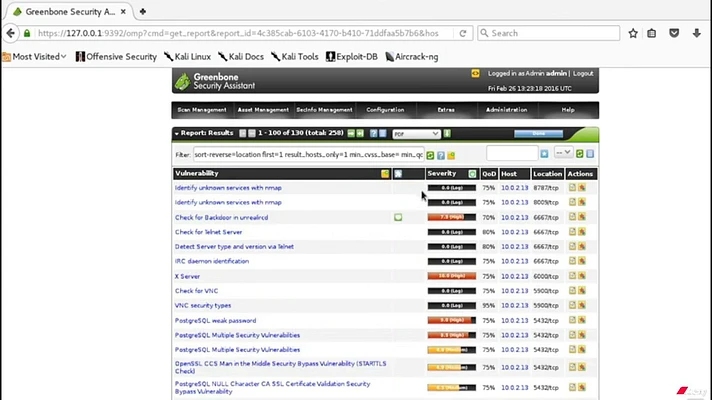The width and height of the screenshot is (712, 400).
Task: Open Check for Backdoor in unrealircd
Action: pos(221,217)
